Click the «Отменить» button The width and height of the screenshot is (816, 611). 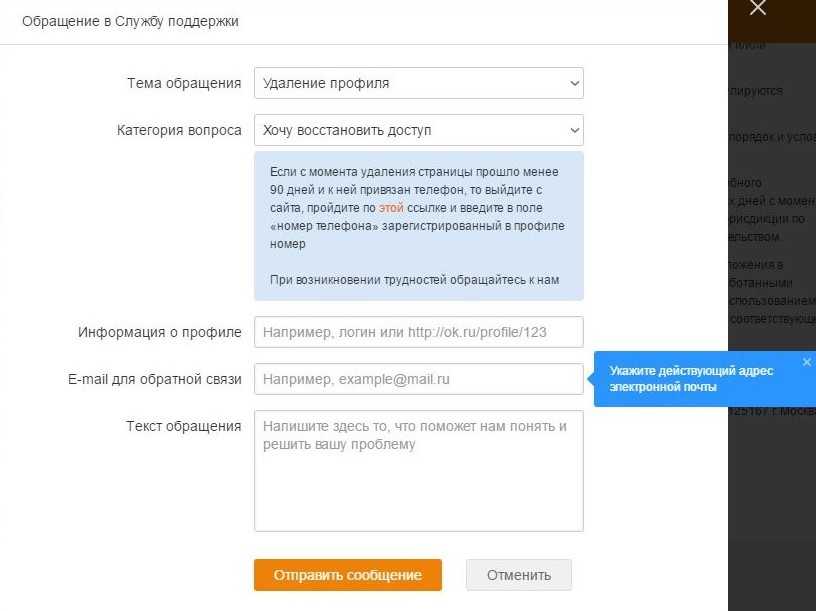(x=518, y=575)
